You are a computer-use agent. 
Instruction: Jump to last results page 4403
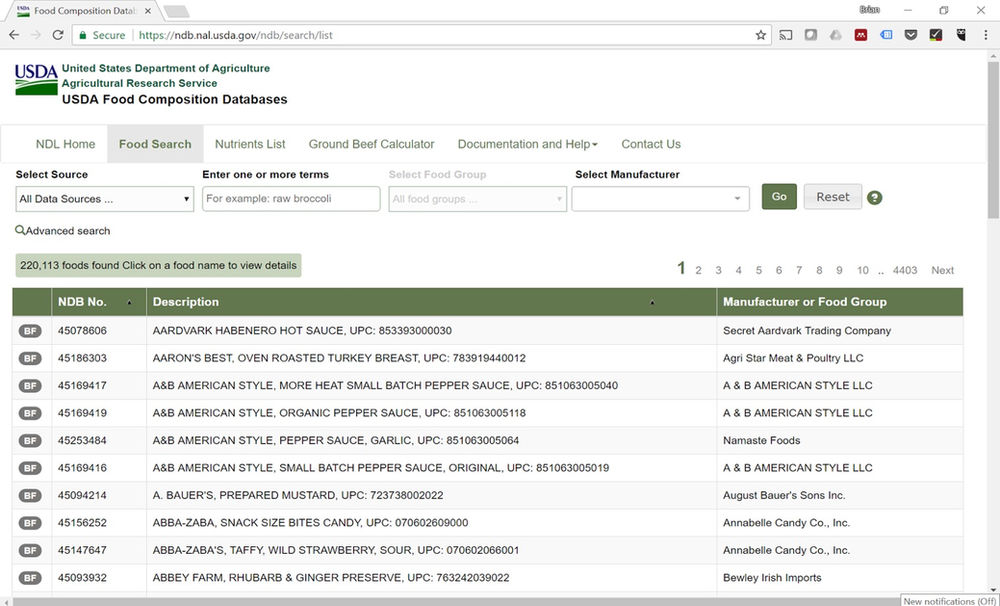click(x=904, y=270)
